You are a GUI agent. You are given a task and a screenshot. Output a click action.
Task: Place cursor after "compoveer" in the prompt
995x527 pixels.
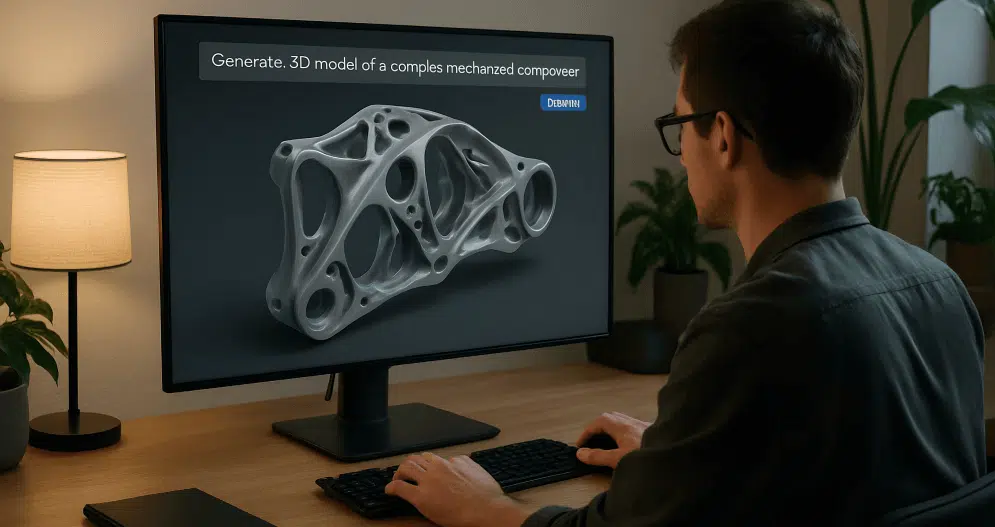click(582, 70)
